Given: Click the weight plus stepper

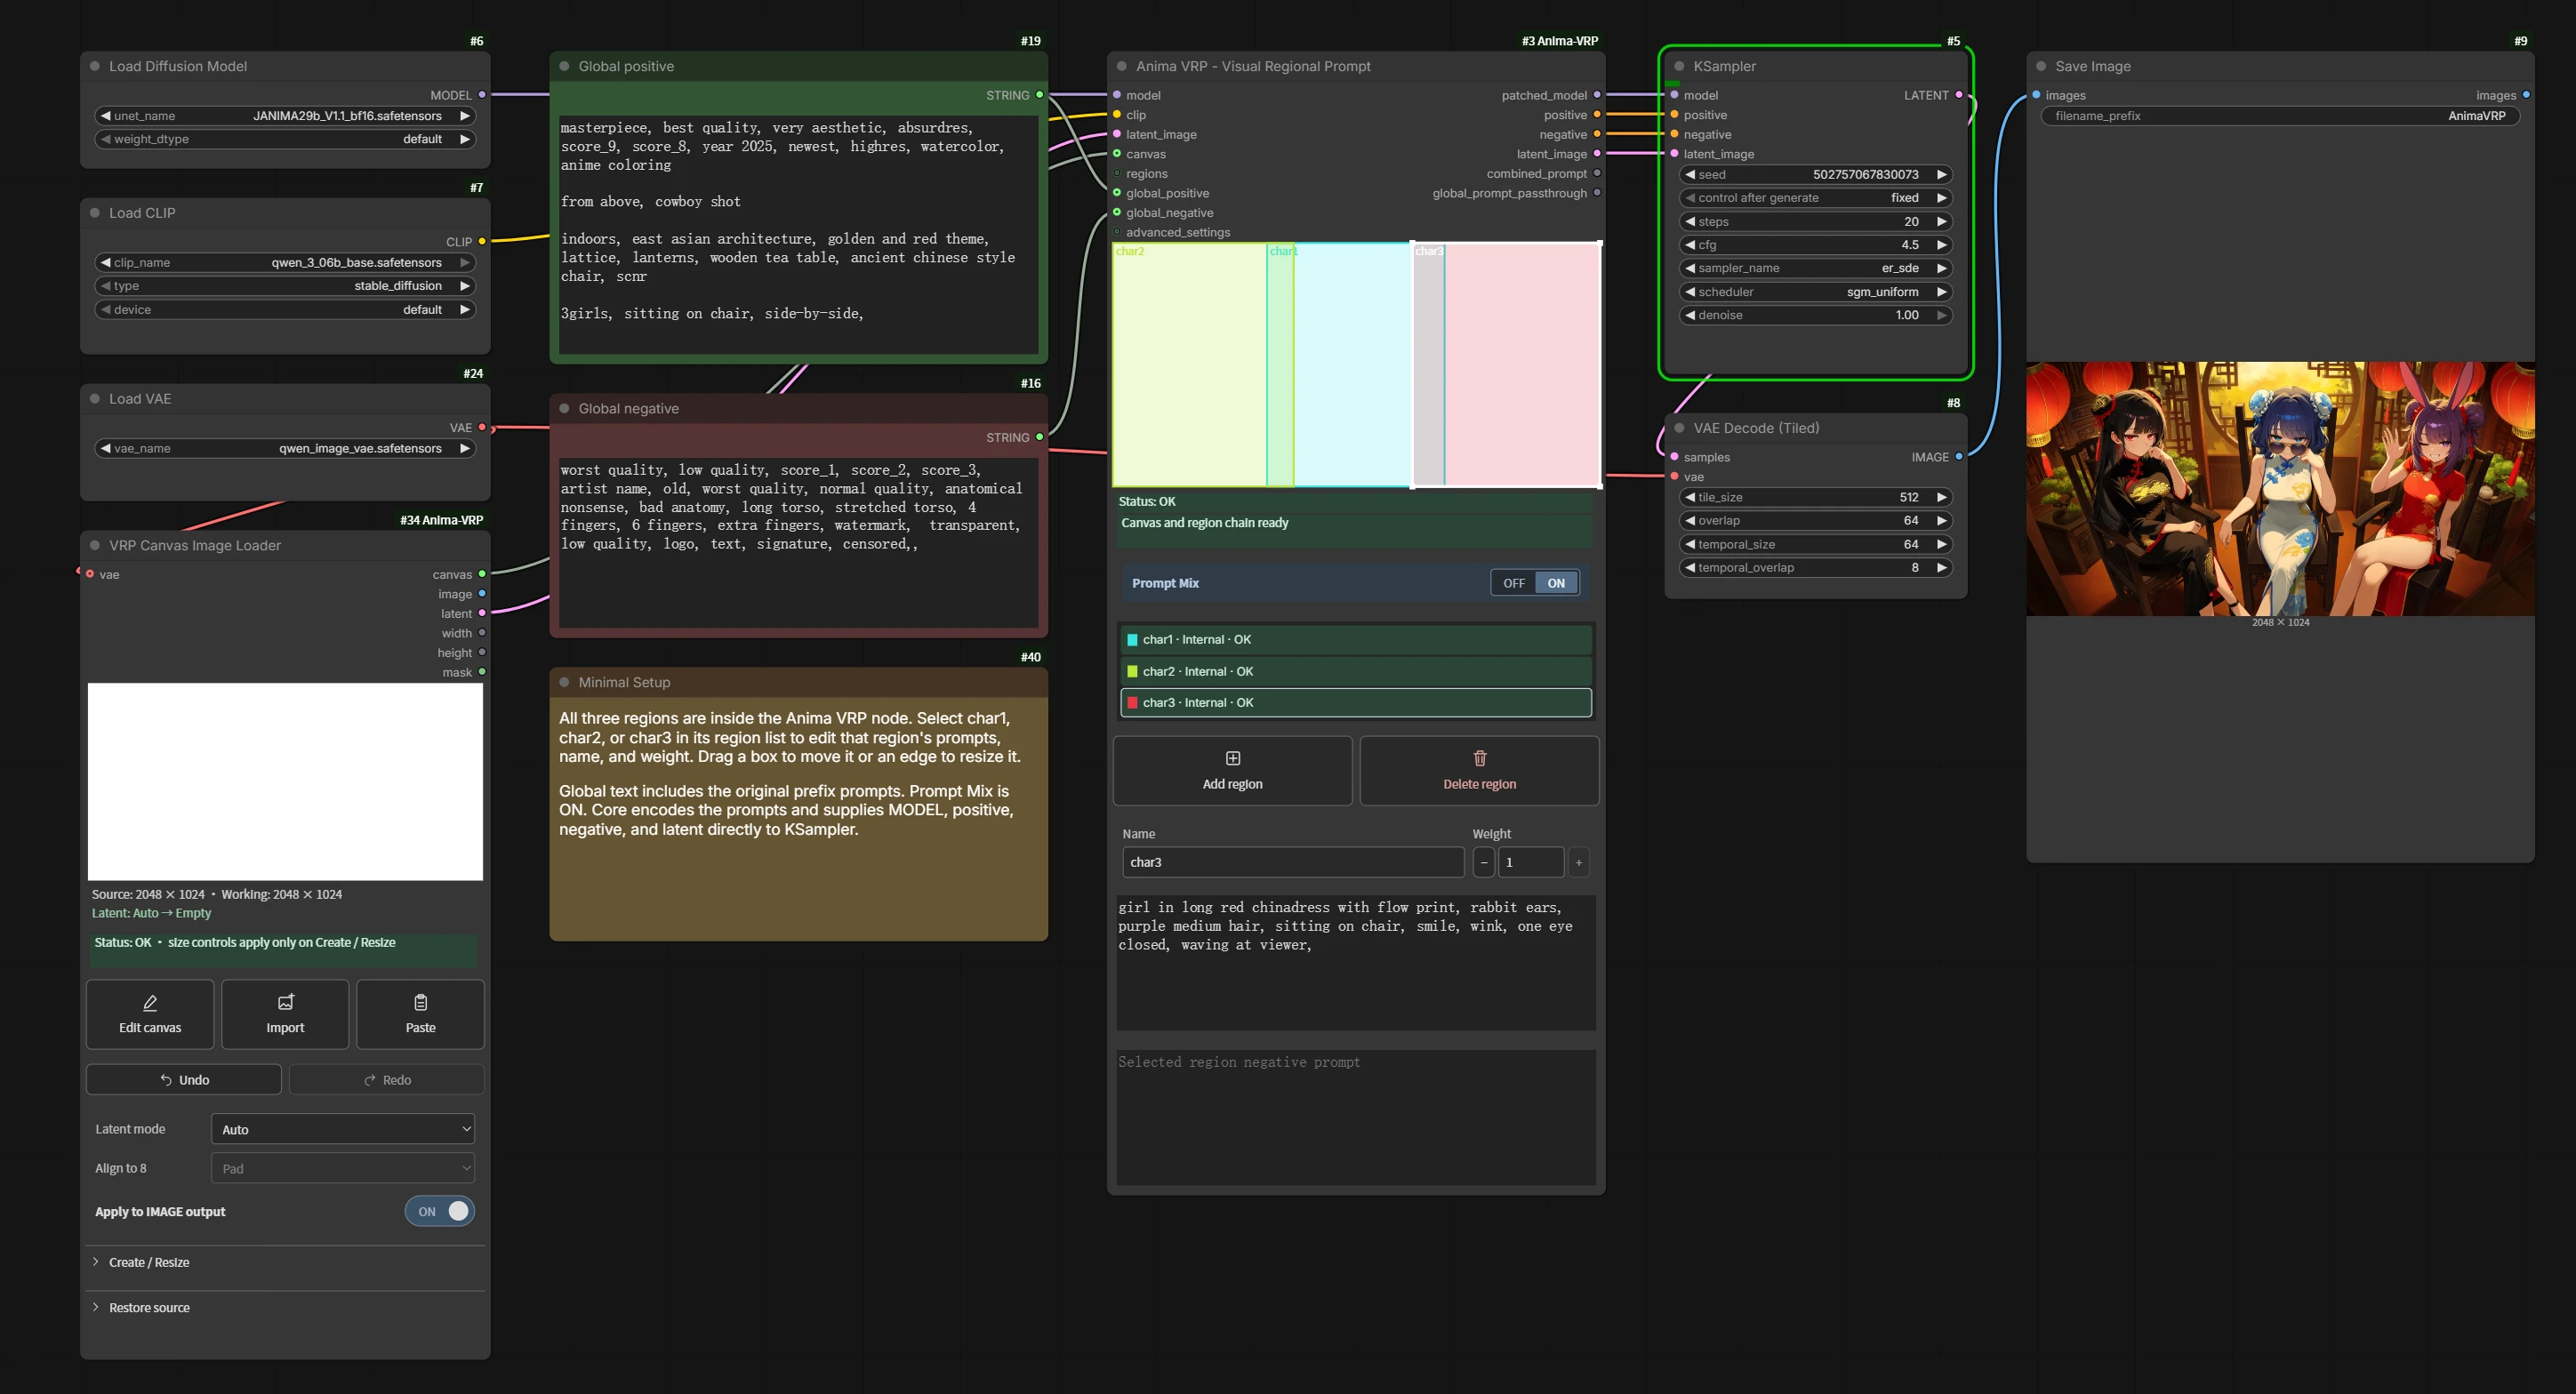Looking at the screenshot, I should tap(1579, 862).
